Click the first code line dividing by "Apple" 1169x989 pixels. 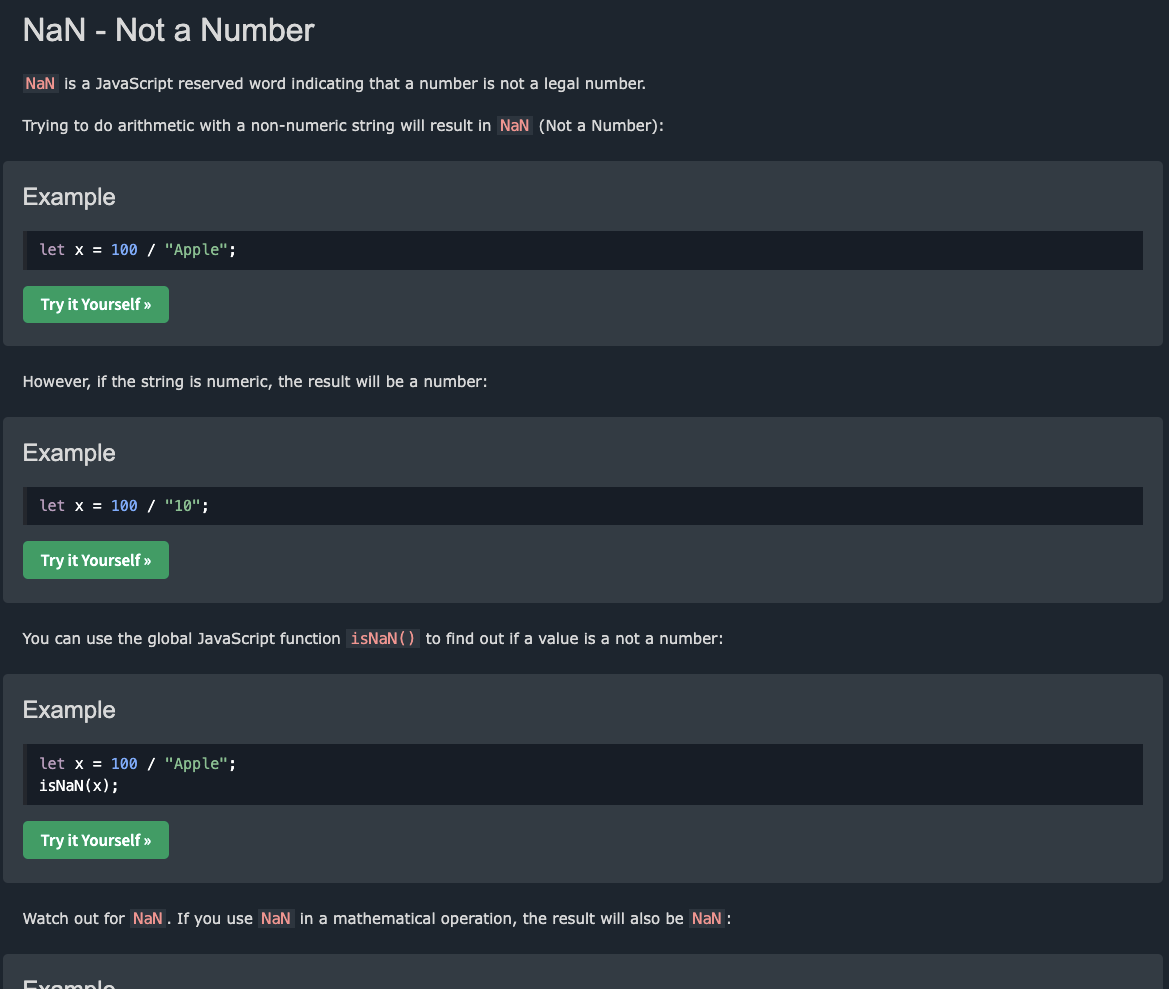pos(137,250)
